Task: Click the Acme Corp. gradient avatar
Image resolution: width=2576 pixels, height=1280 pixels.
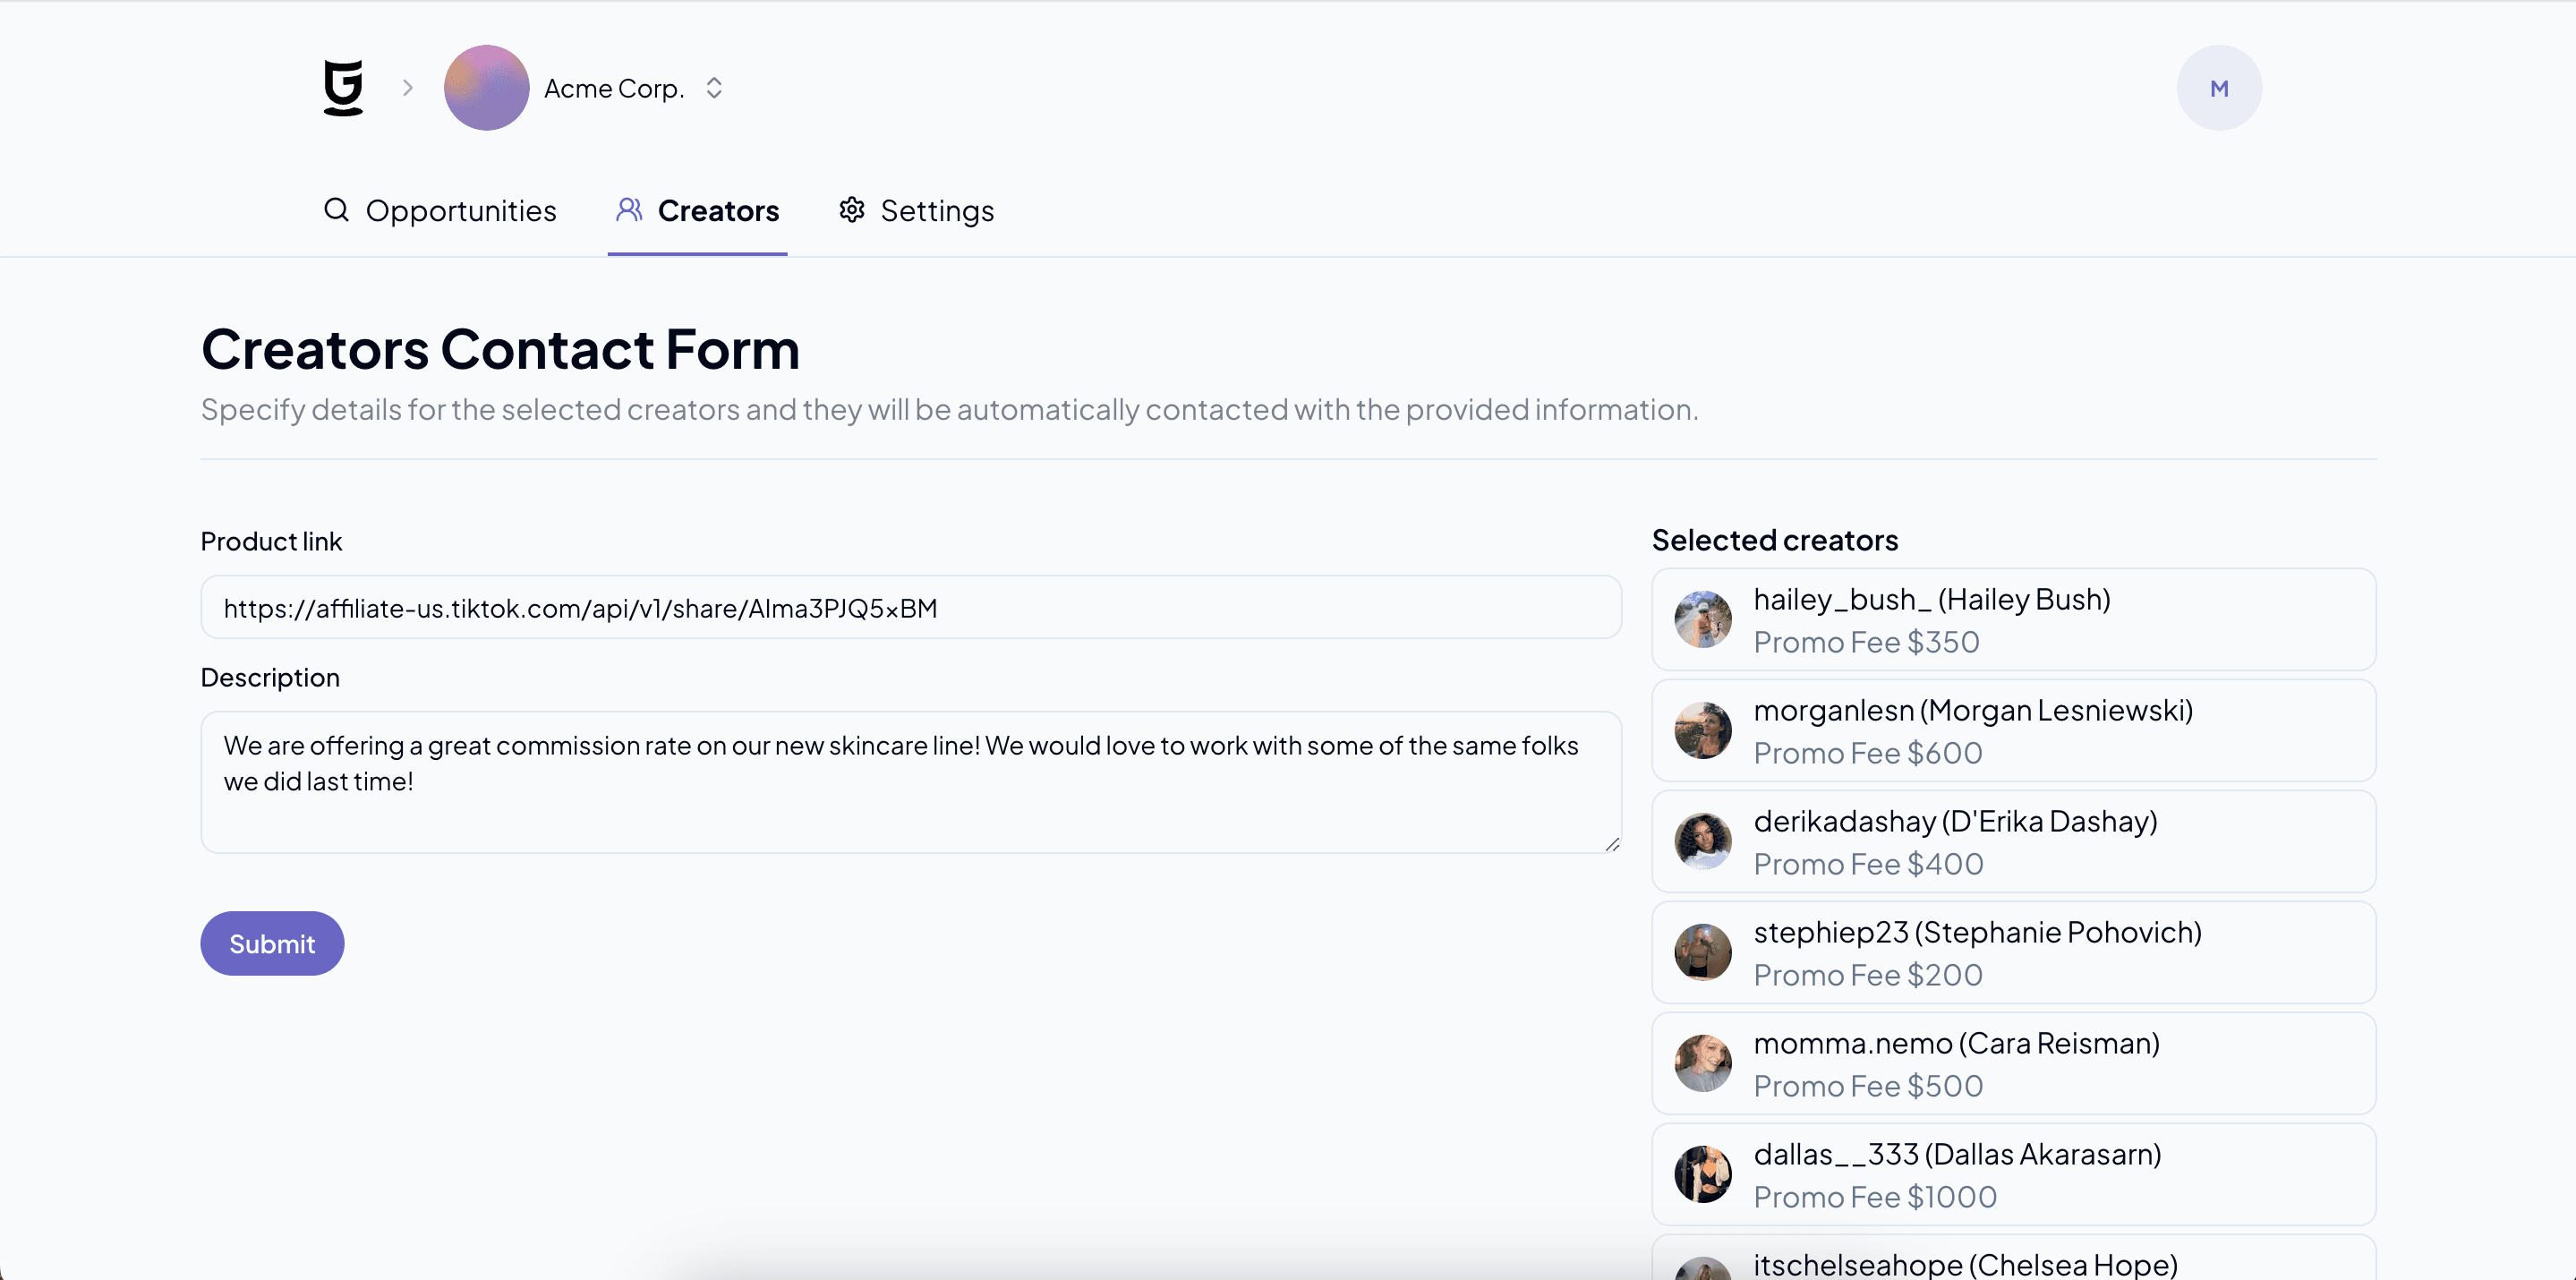Action: [x=486, y=88]
